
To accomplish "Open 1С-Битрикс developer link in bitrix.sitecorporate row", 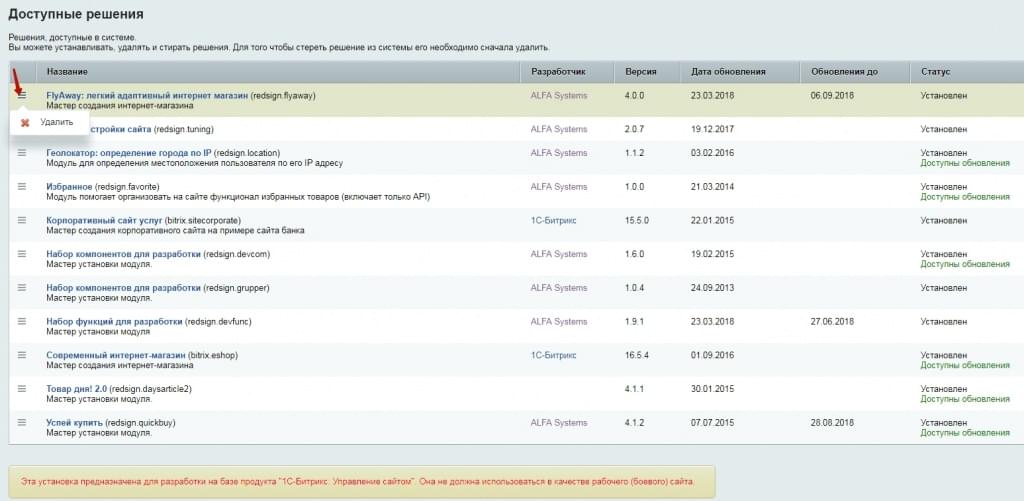I will pyautogui.click(x=553, y=221).
